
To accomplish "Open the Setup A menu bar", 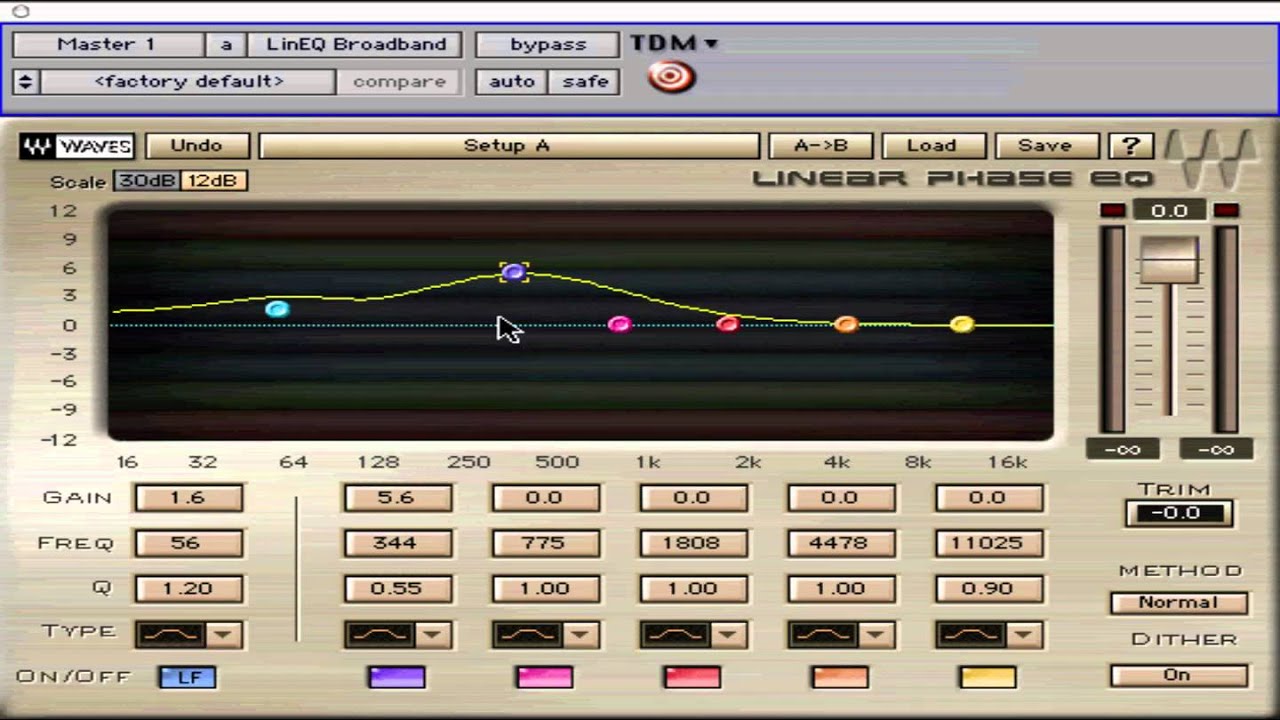I will pos(508,146).
